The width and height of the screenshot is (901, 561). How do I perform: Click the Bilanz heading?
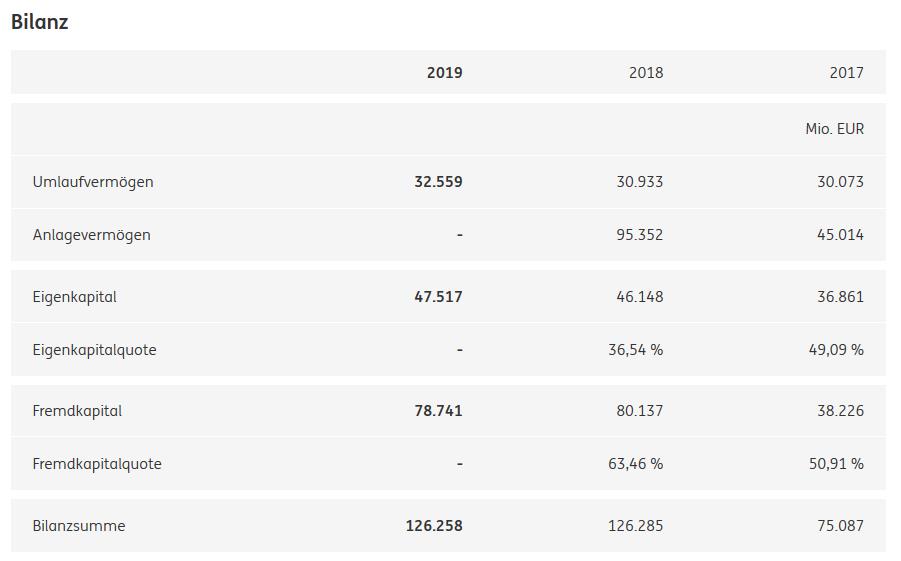(x=40, y=22)
